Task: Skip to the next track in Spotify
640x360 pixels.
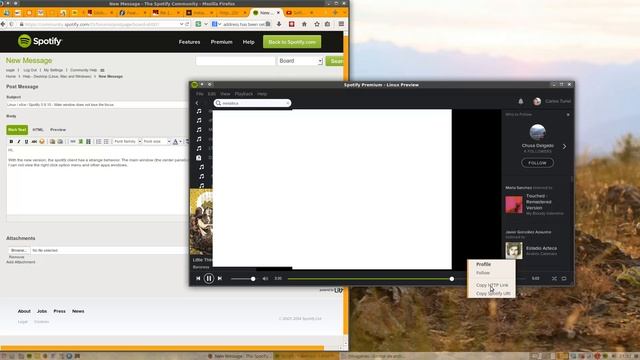Action: pos(220,278)
